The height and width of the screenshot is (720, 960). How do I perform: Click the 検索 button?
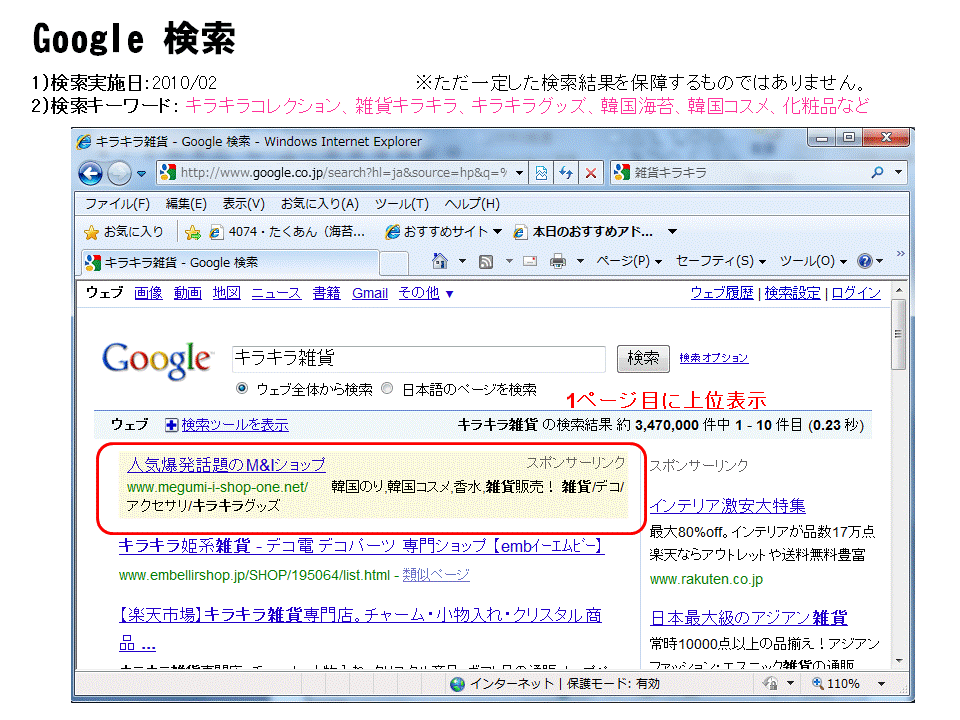pyautogui.click(x=643, y=358)
